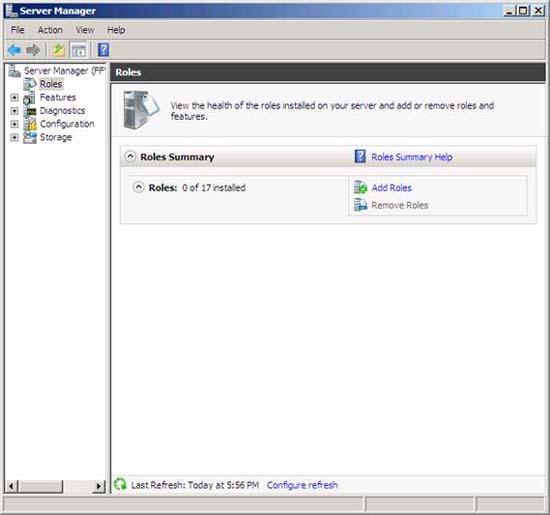The height and width of the screenshot is (515, 550).
Task: Open the View menu
Action: click(85, 30)
